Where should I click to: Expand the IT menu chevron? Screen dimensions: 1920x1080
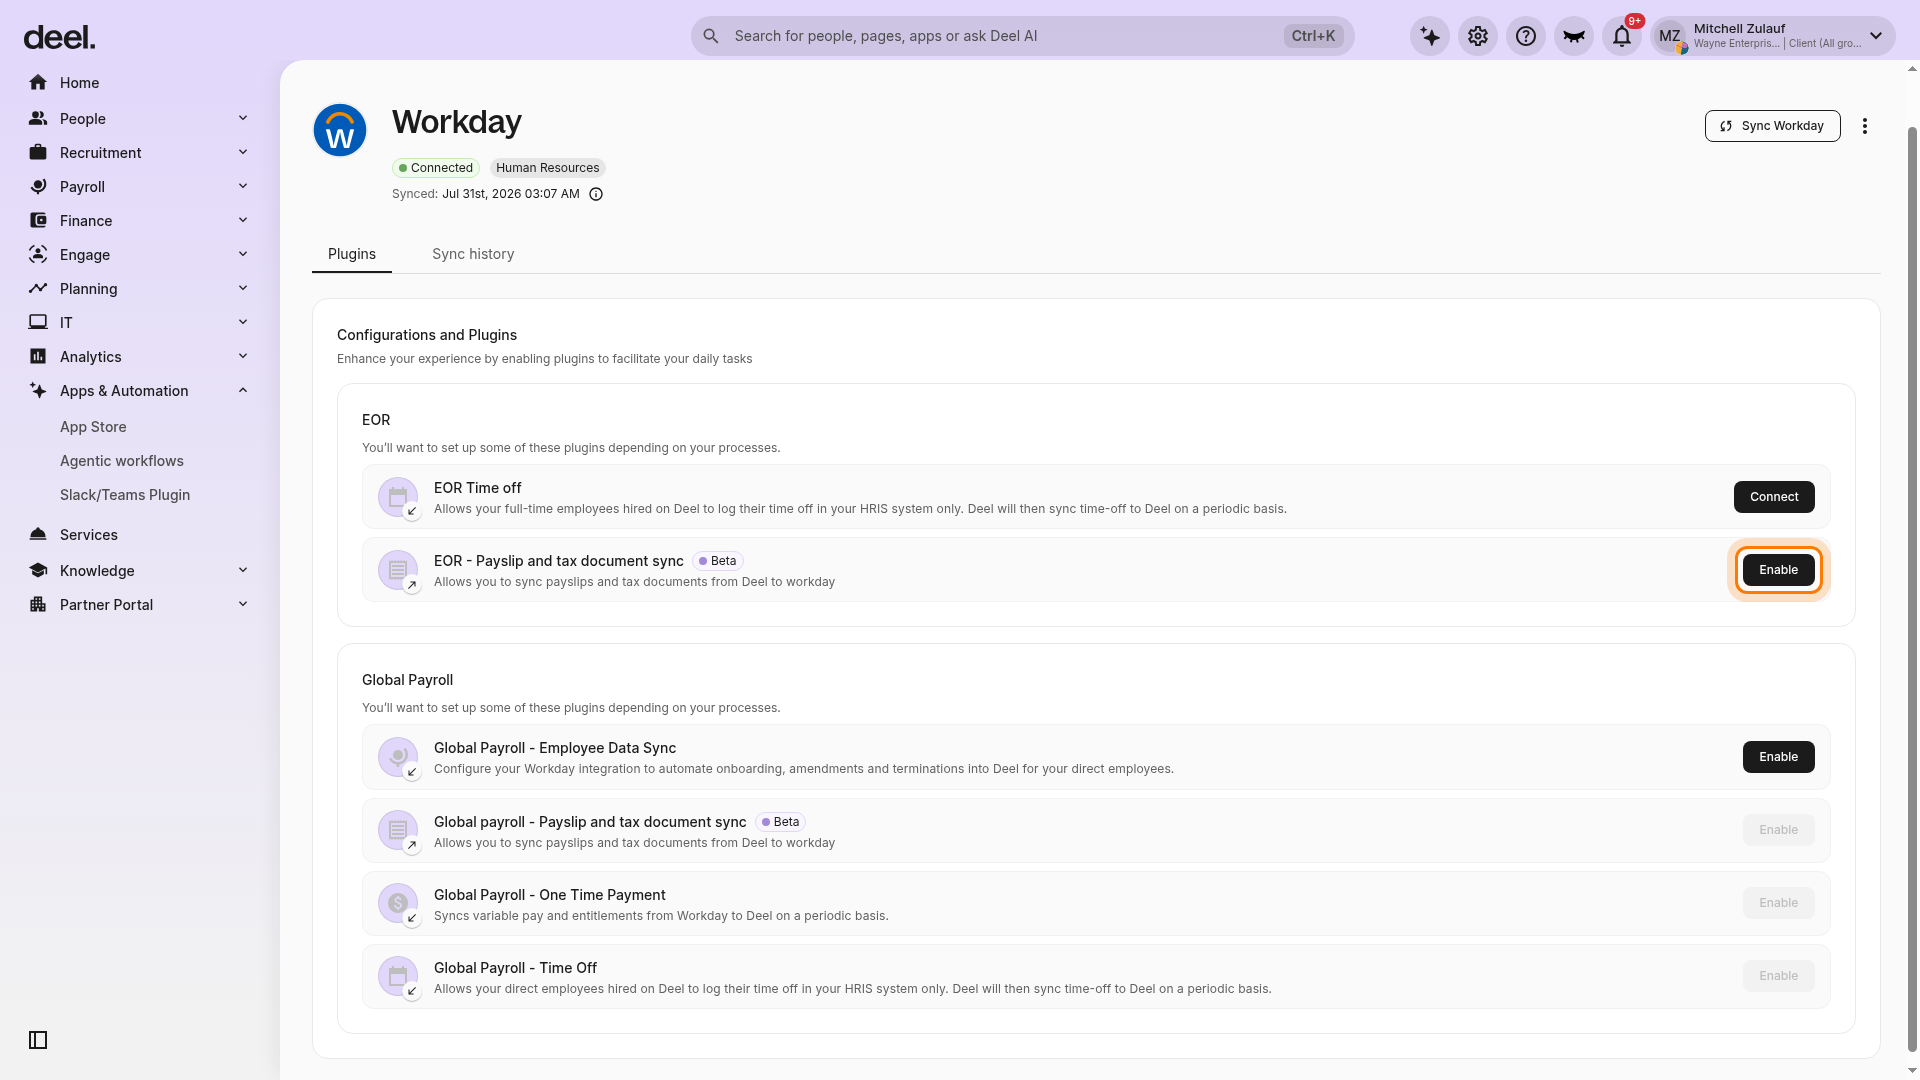coord(243,322)
